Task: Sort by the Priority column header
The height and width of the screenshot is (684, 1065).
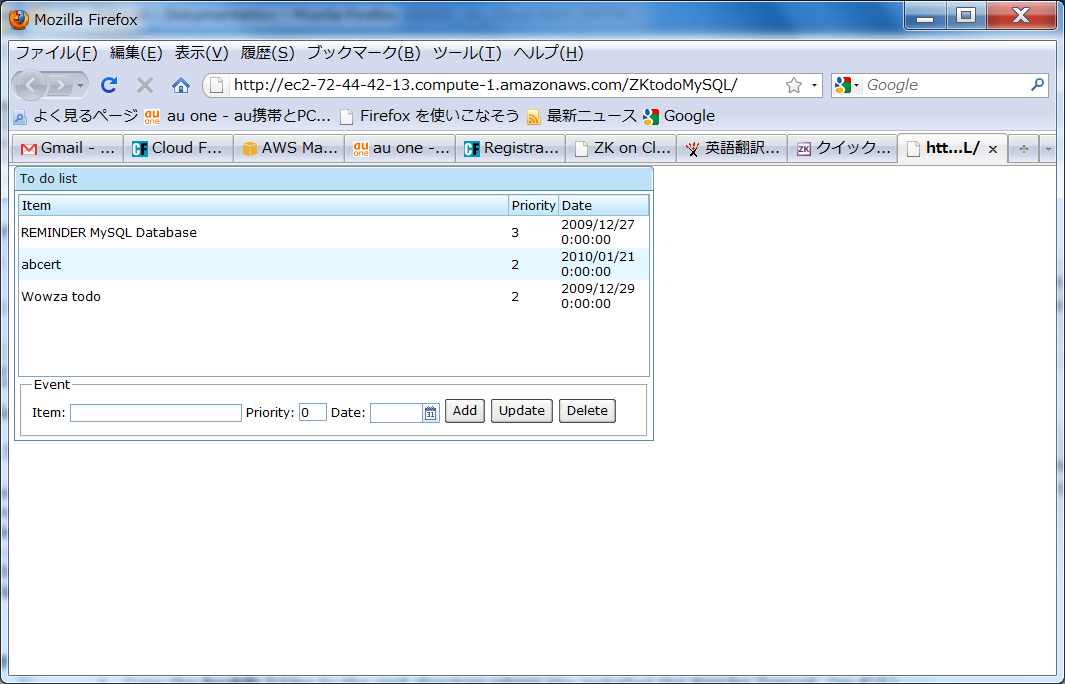Action: click(533, 206)
